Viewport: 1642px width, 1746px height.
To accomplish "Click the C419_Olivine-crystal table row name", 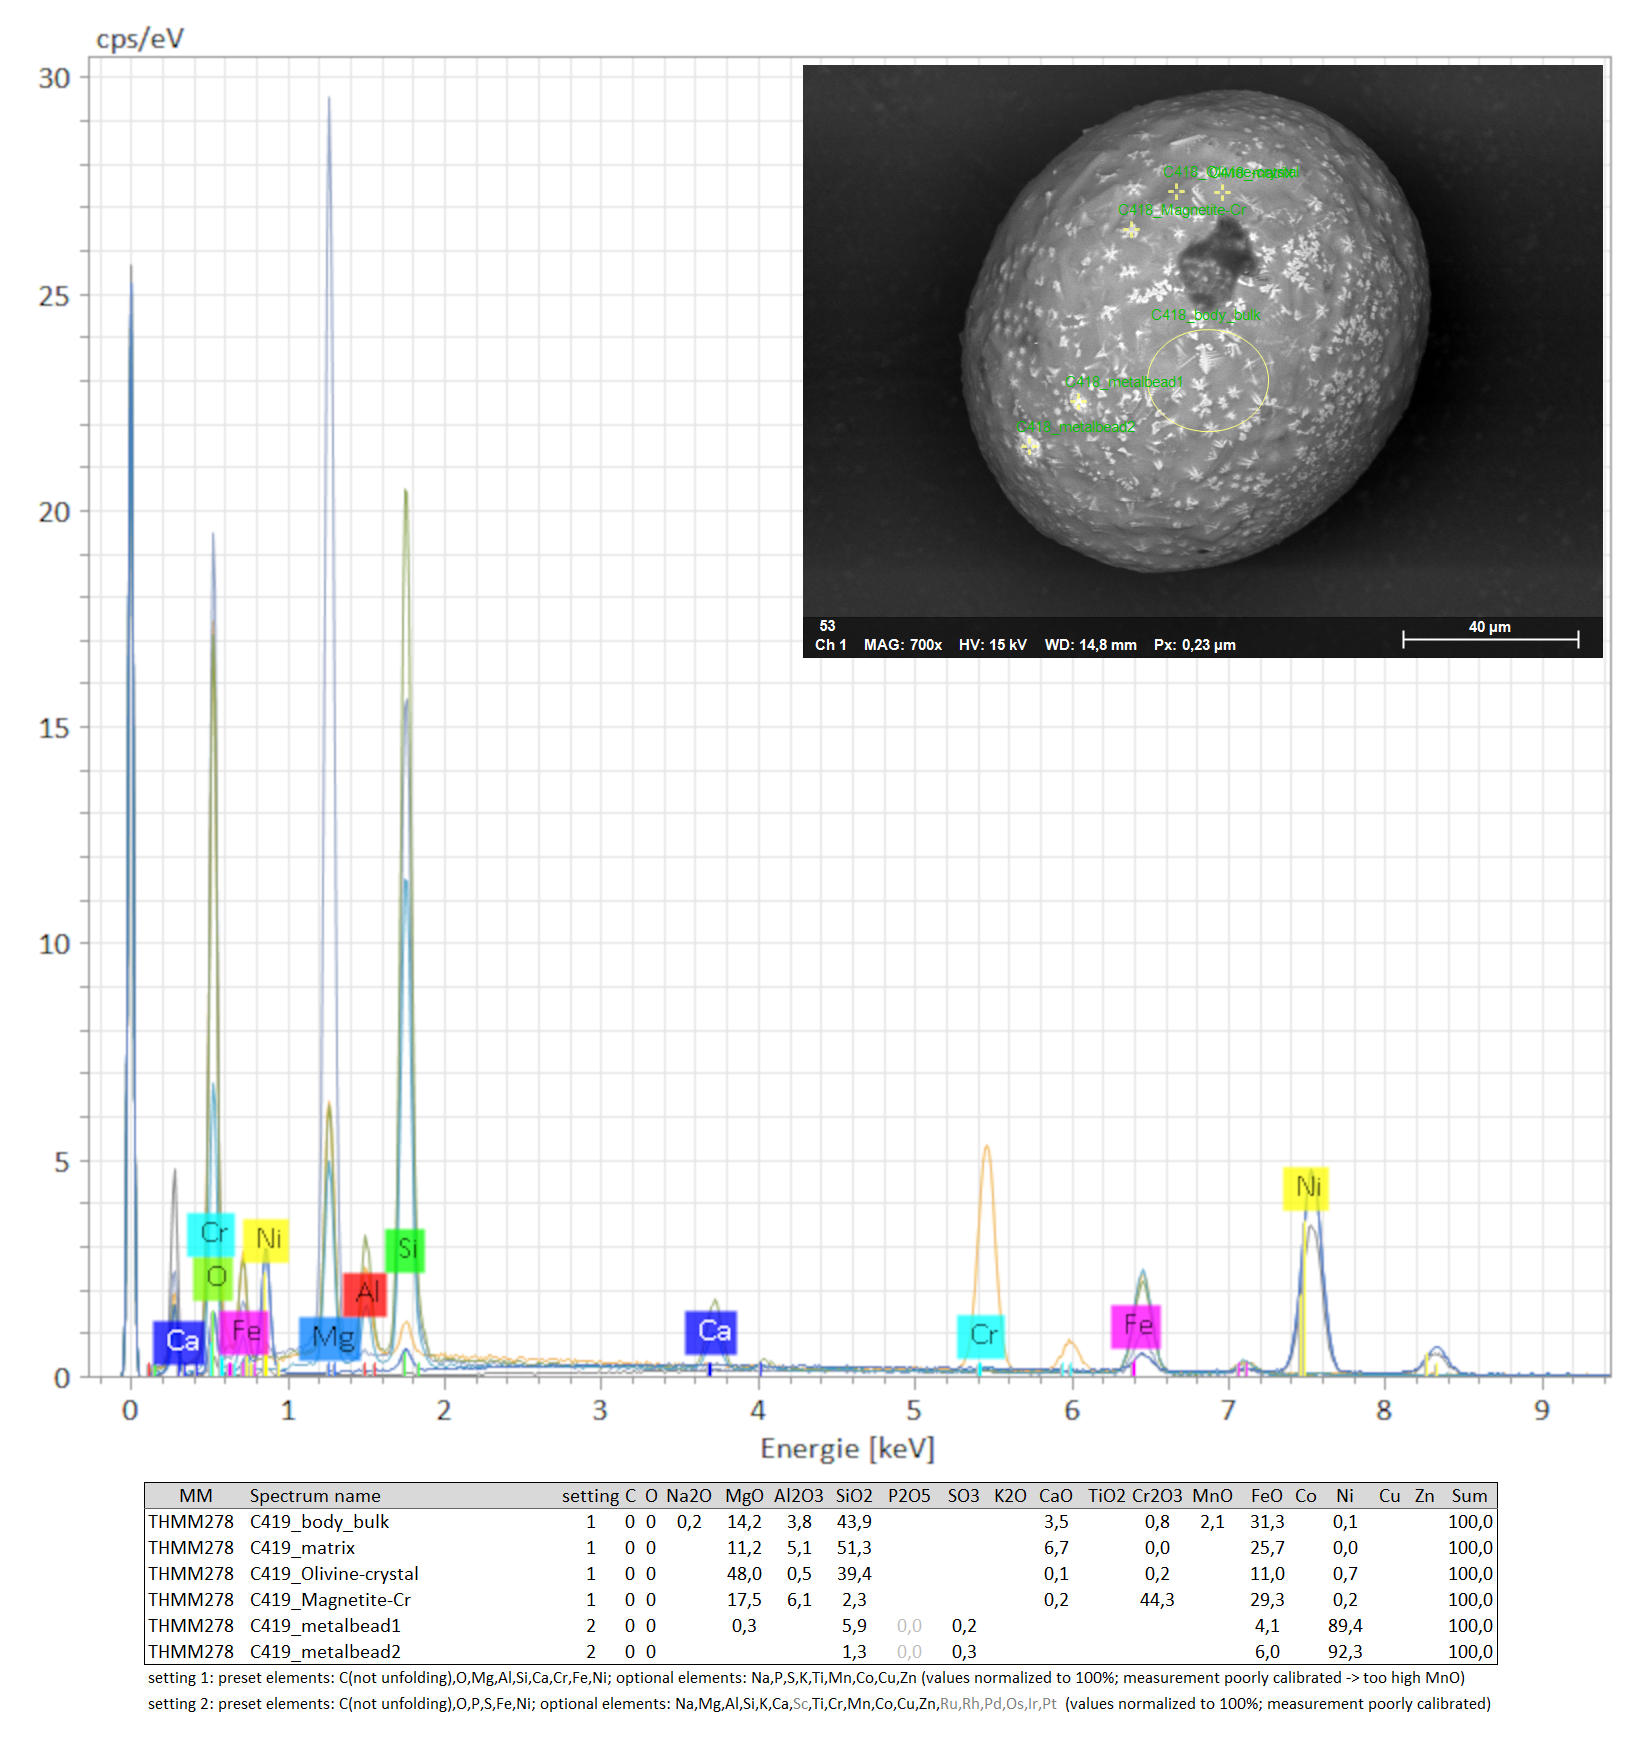I will [334, 1574].
